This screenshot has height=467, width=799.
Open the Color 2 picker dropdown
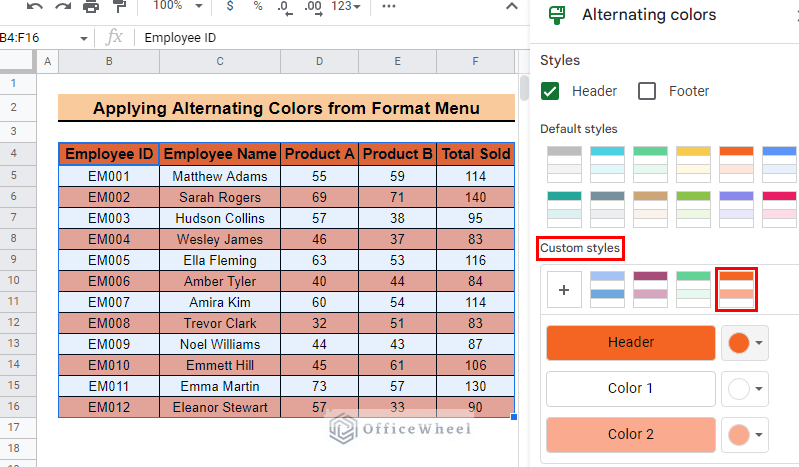tap(745, 434)
